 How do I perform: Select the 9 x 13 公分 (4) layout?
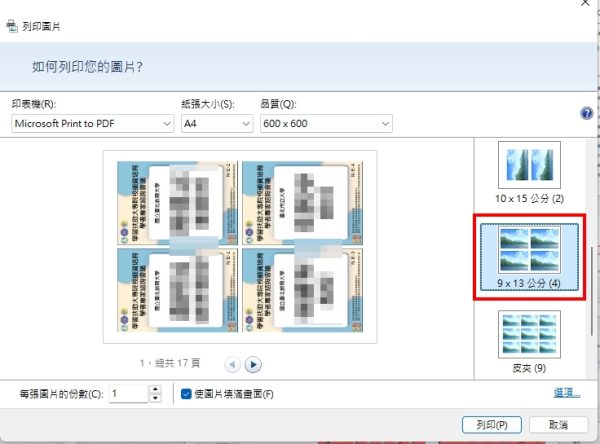pyautogui.click(x=529, y=253)
